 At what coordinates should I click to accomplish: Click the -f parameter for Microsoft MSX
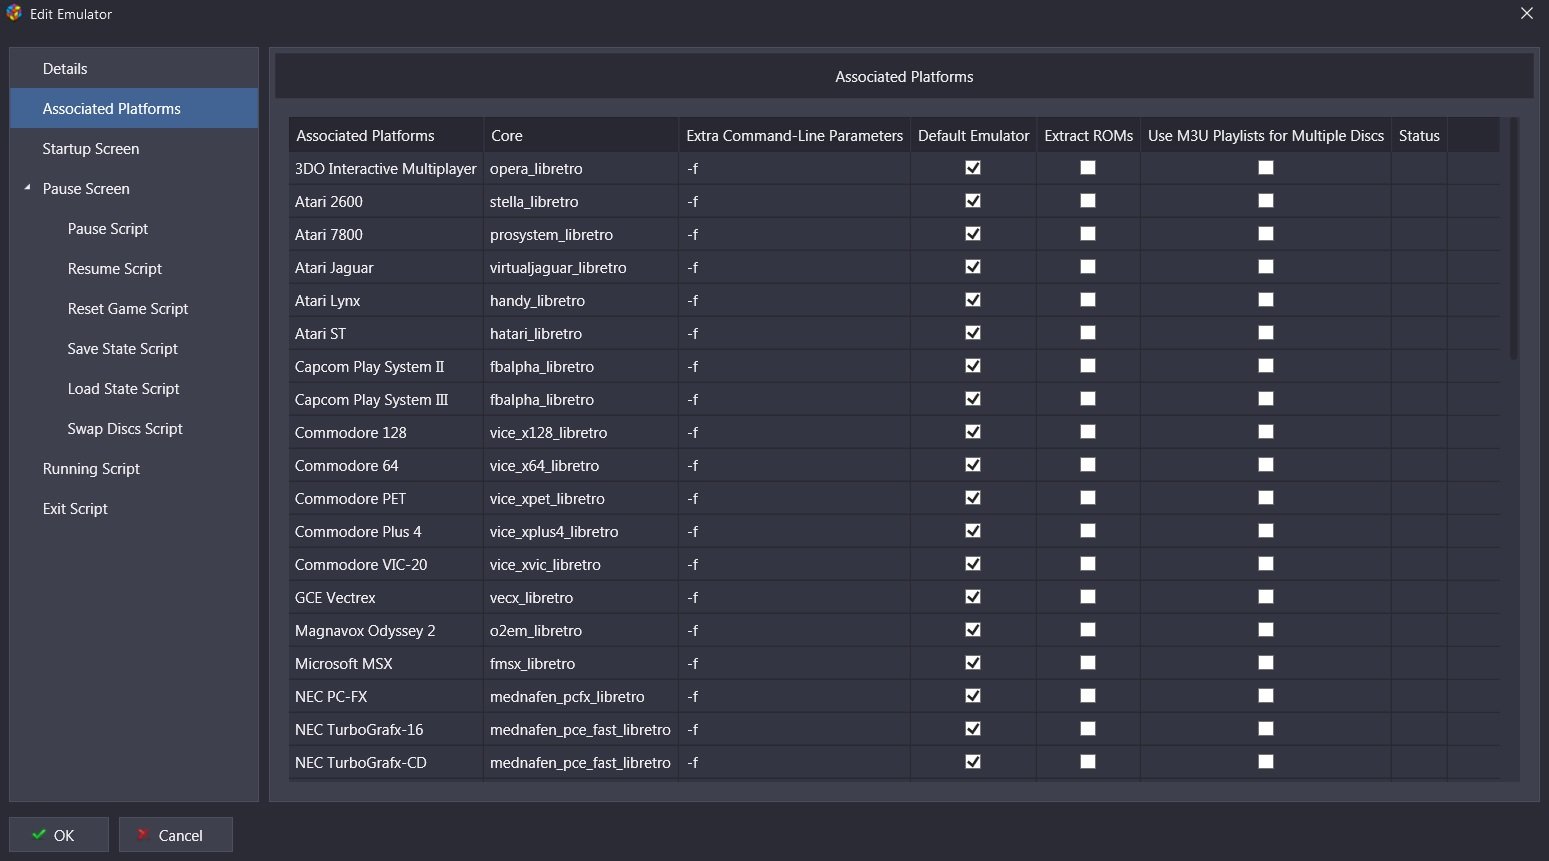(x=795, y=663)
